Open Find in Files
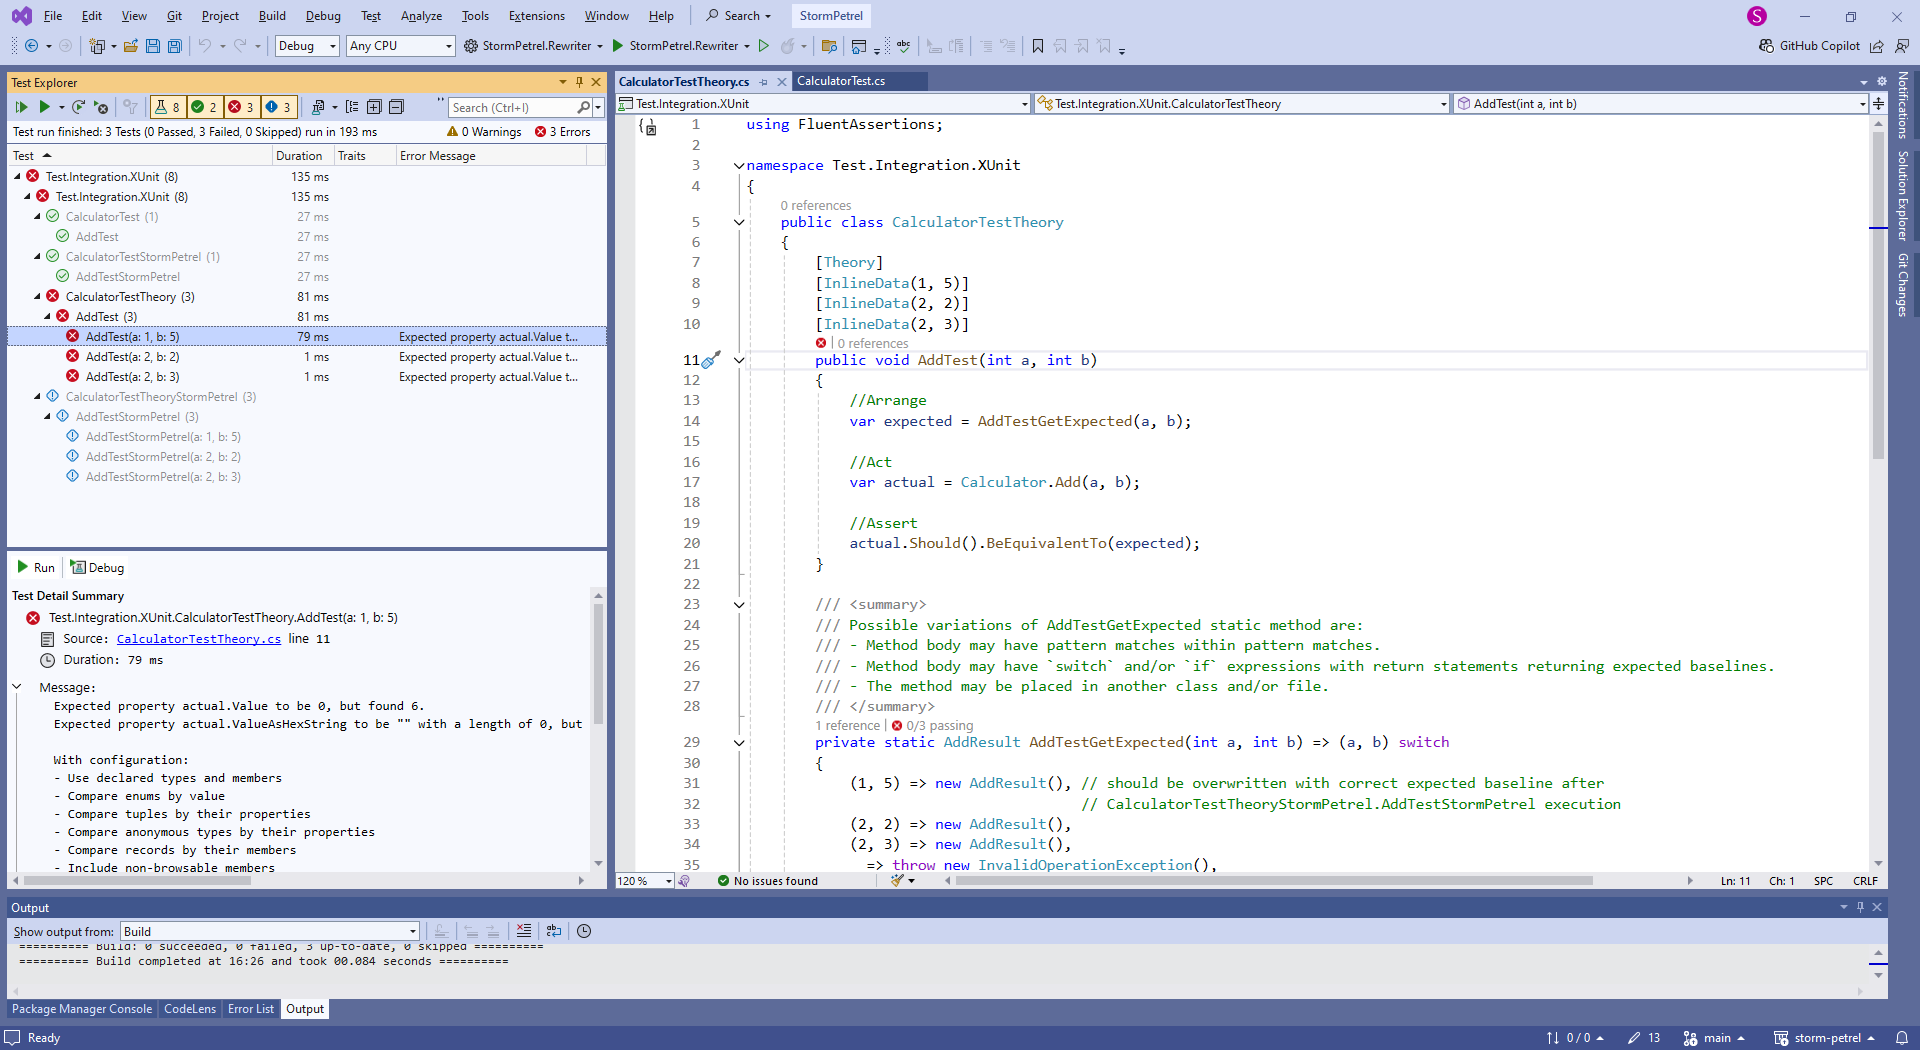 [x=829, y=46]
